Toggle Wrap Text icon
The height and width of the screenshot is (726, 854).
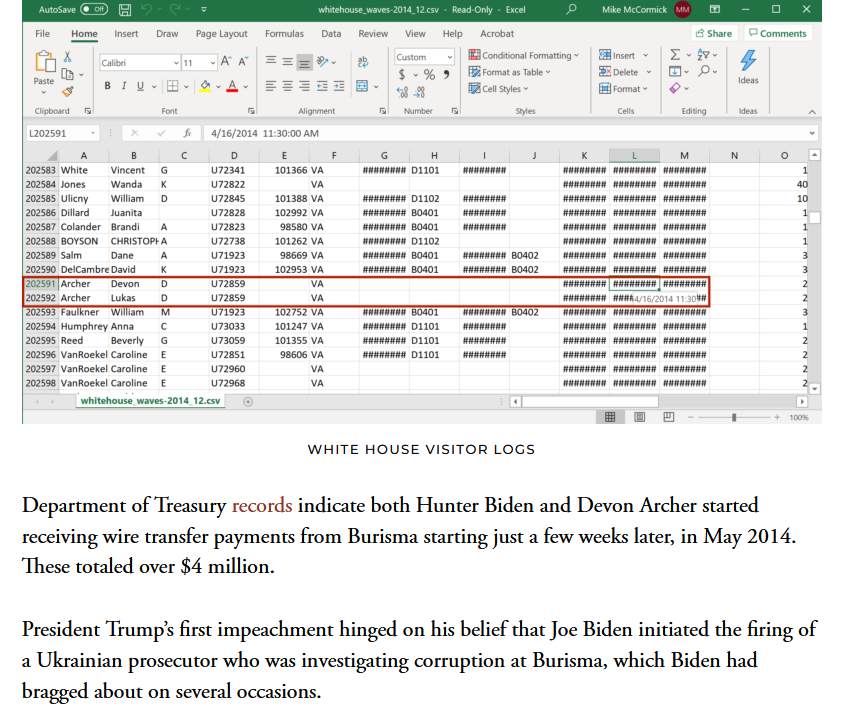(x=363, y=62)
